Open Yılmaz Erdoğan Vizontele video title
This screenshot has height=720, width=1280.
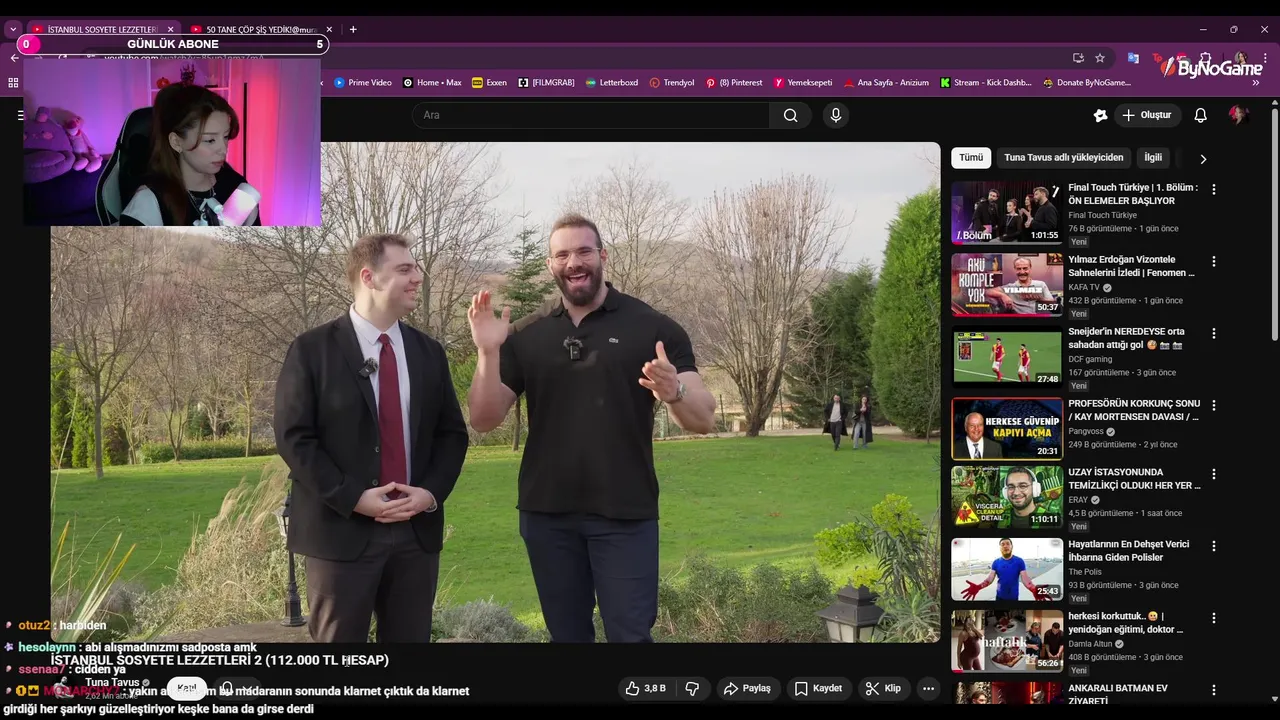tap(1131, 266)
